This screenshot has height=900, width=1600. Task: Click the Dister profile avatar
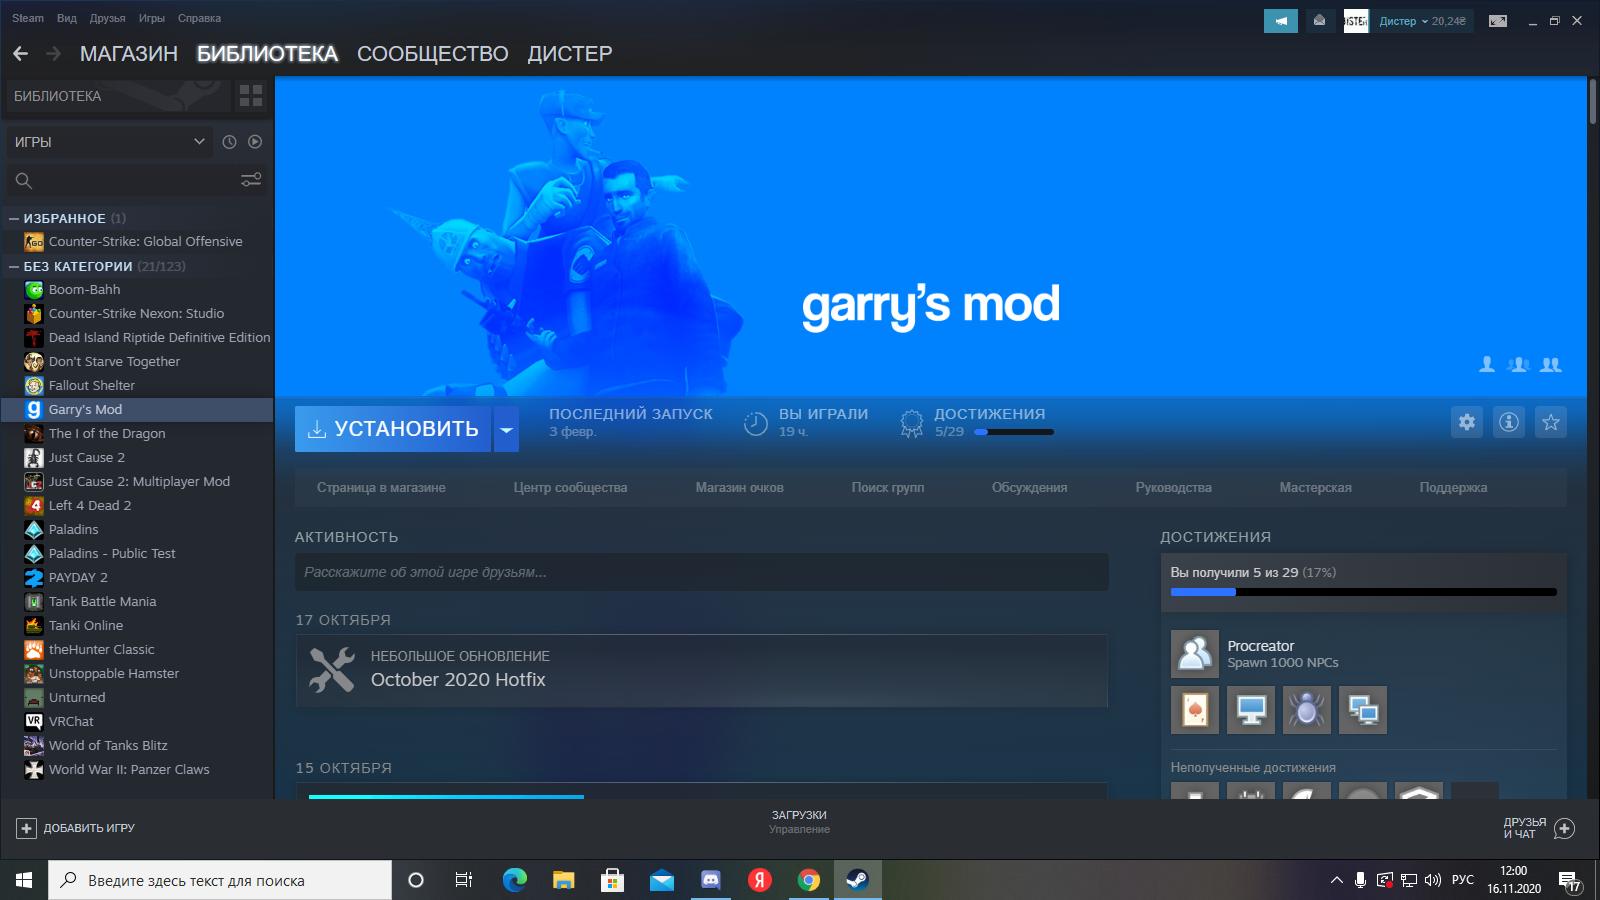1356,21
